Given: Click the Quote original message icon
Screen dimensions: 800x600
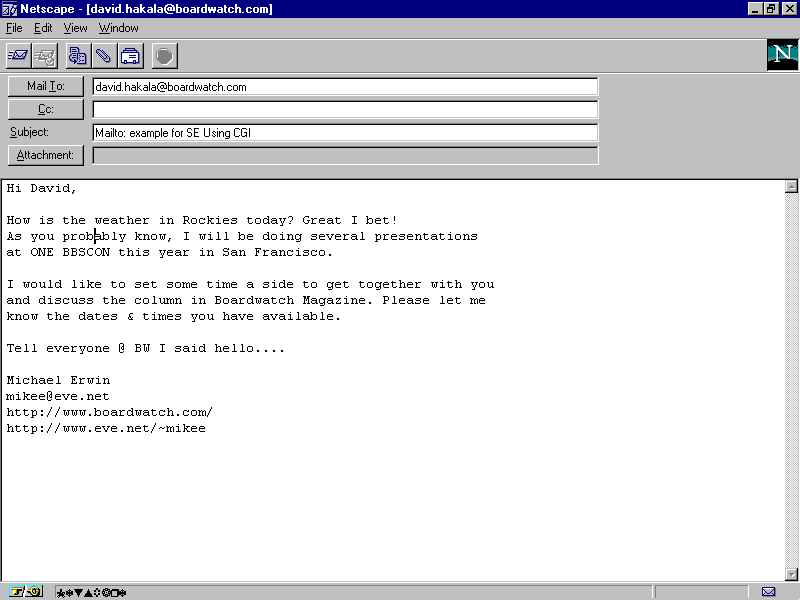Looking at the screenshot, I should [x=78, y=55].
